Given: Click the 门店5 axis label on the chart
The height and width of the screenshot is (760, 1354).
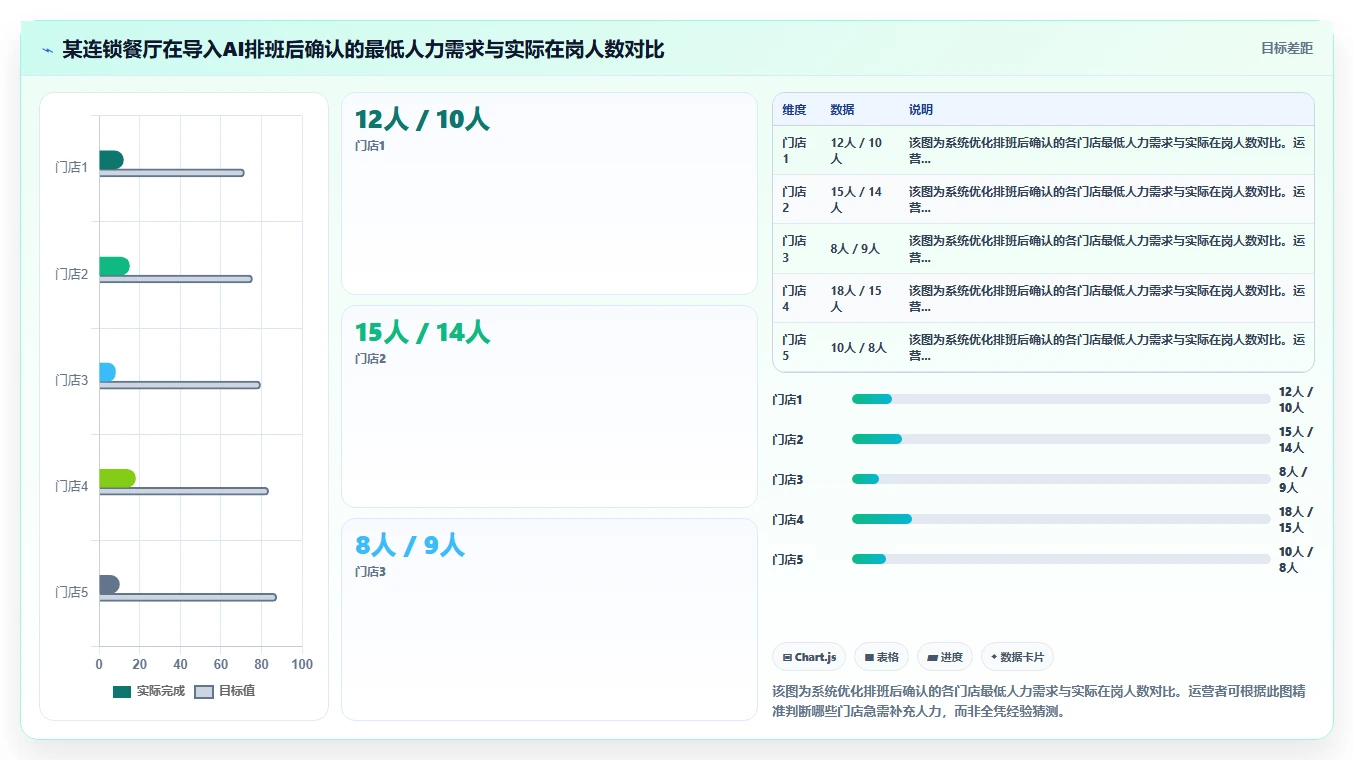Looking at the screenshot, I should point(72,592).
